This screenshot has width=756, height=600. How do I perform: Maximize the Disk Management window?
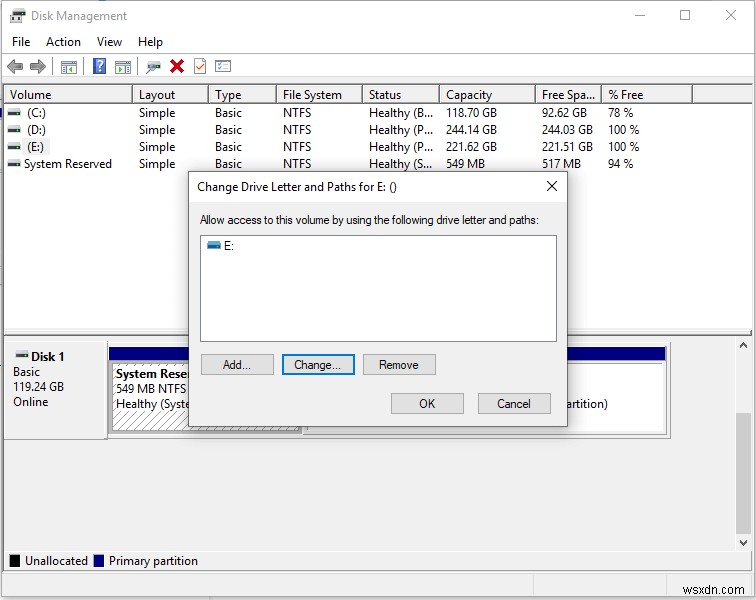coord(685,15)
